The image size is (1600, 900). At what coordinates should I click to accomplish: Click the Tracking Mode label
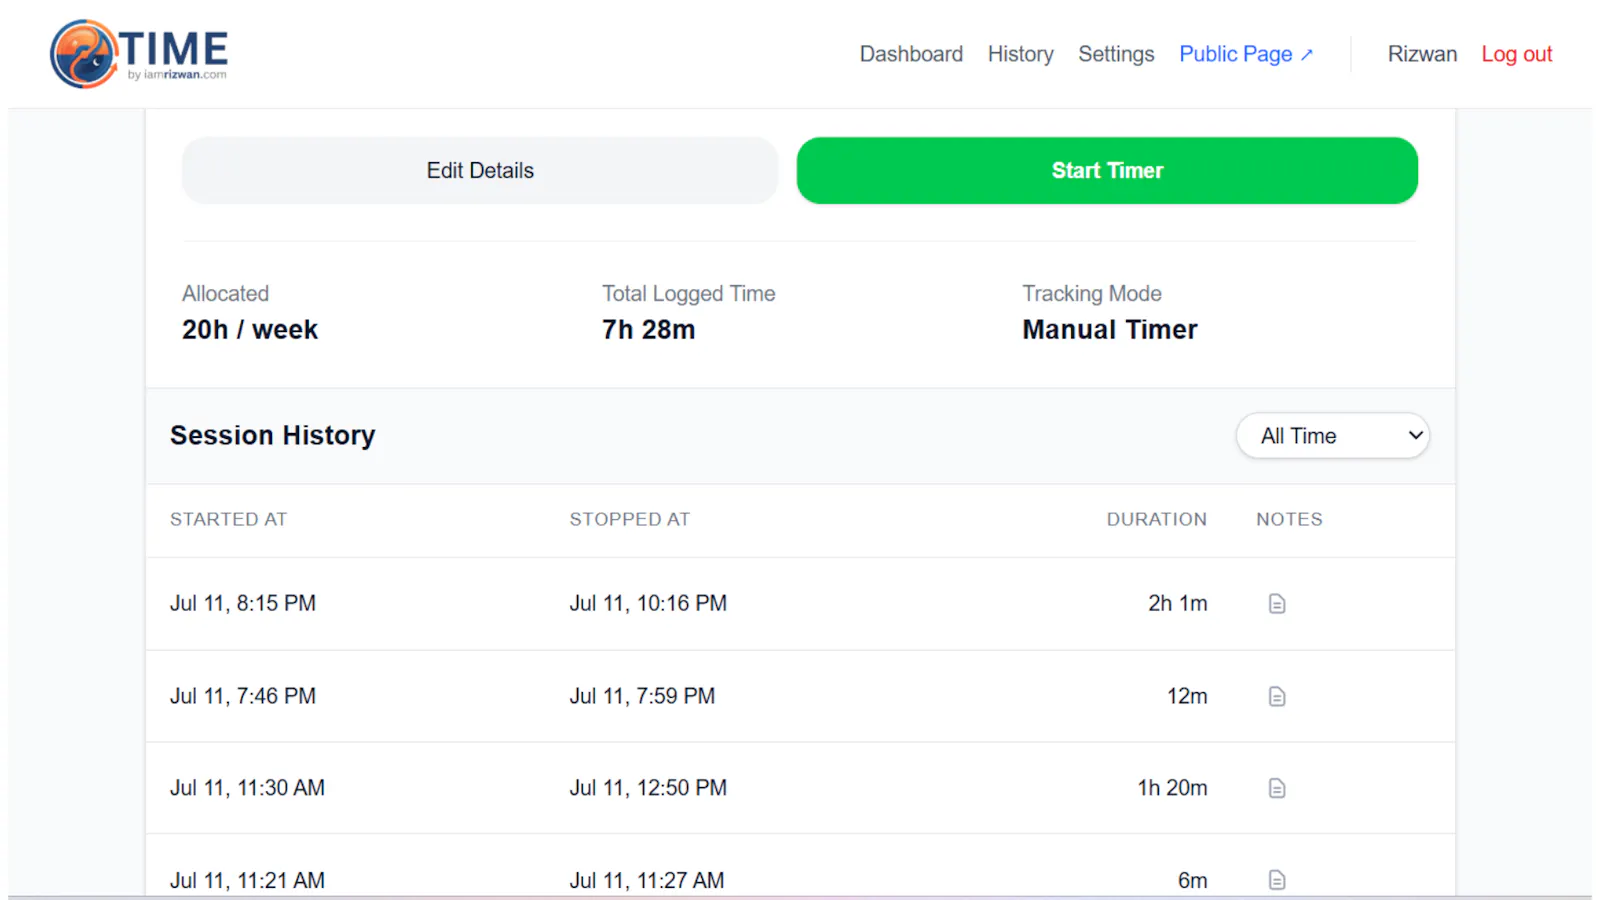pos(1091,294)
